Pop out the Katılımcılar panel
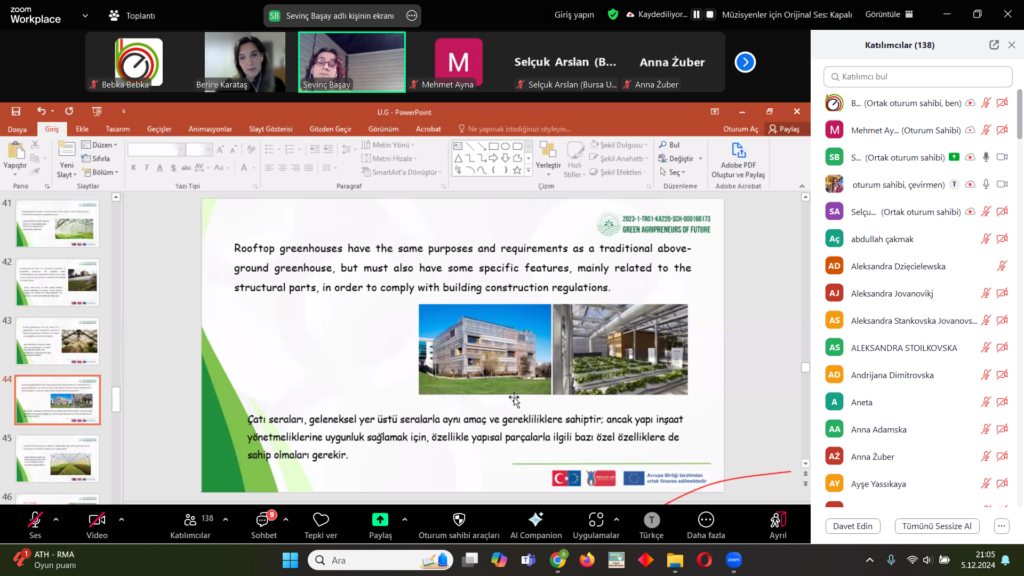Image resolution: width=1024 pixels, height=576 pixels. [x=993, y=45]
